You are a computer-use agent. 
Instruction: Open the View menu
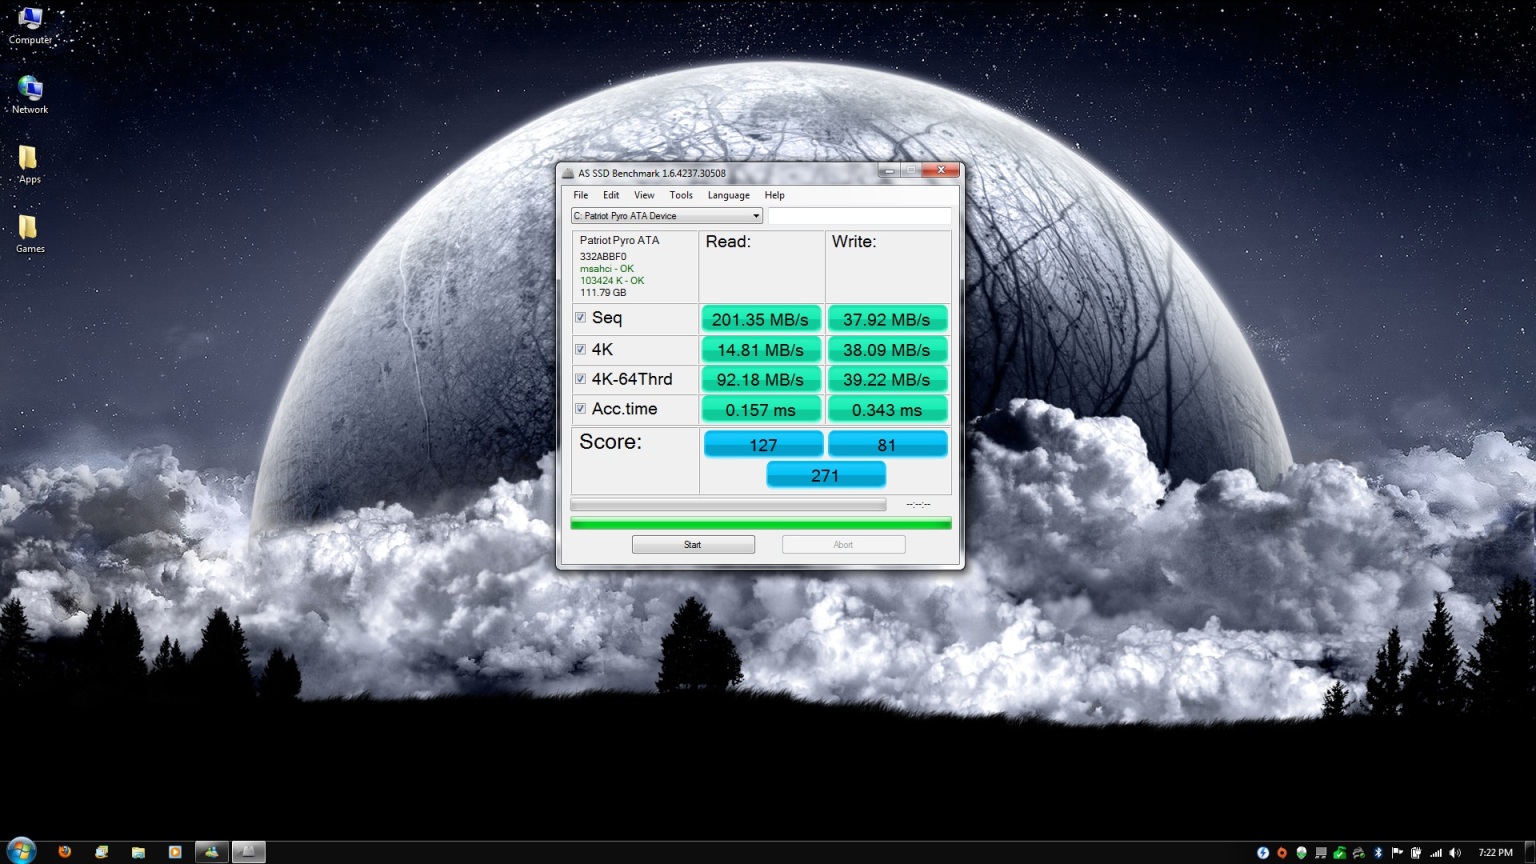[644, 195]
